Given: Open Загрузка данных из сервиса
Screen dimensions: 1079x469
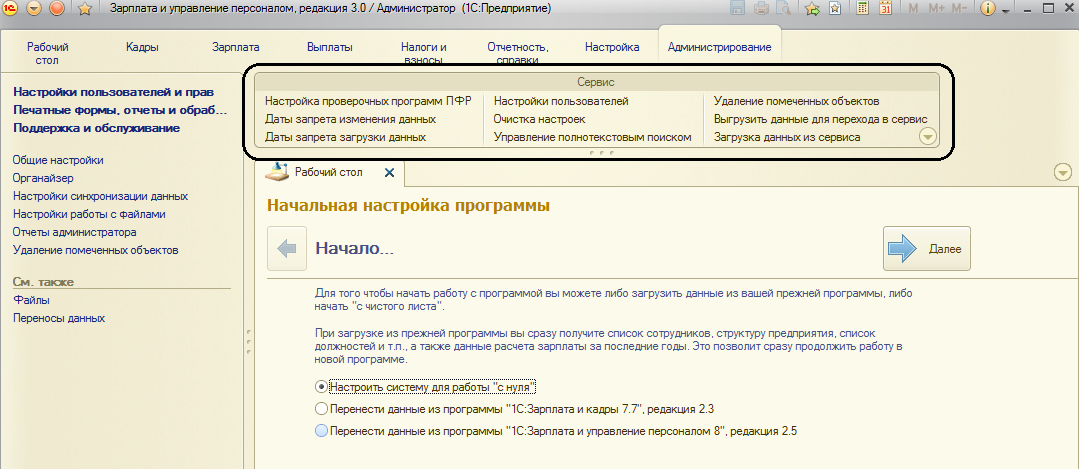Looking at the screenshot, I should click(787, 137).
